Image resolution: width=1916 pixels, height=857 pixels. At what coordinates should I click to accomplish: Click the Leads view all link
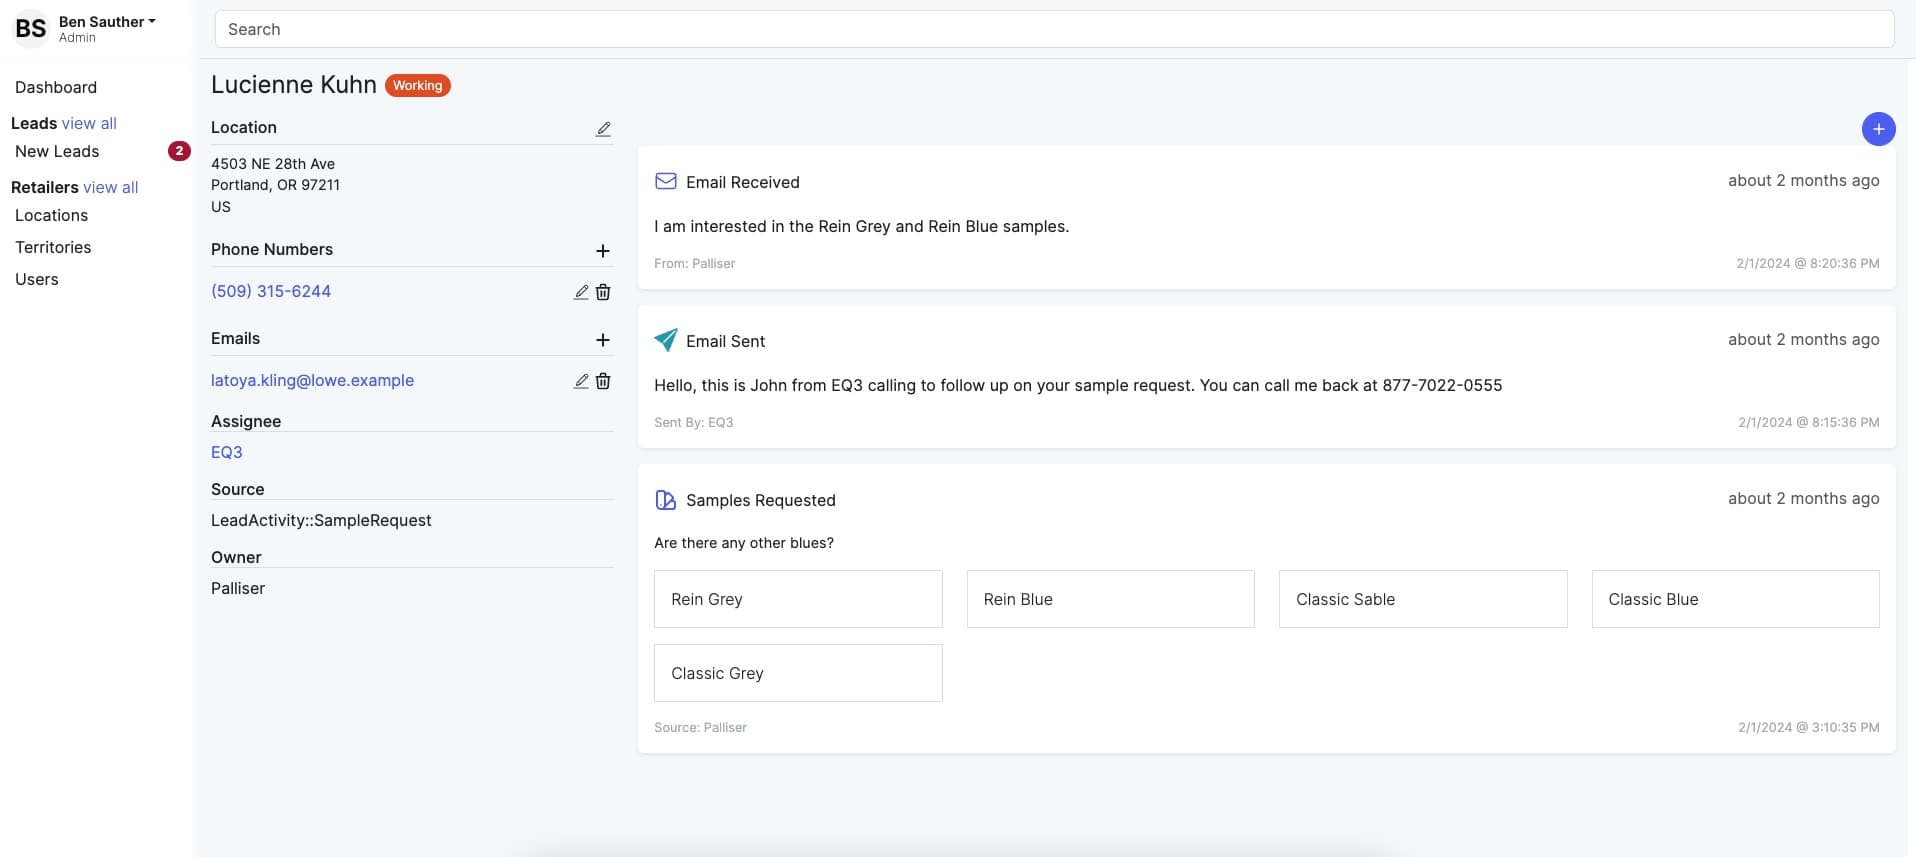[x=89, y=124]
